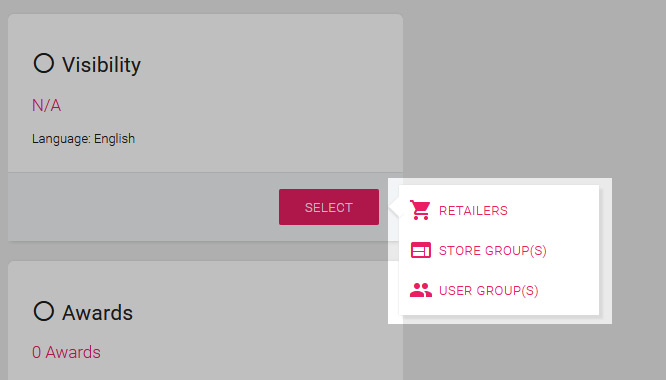Click the circle status icon beside Visibility
This screenshot has height=380, width=666.
click(x=44, y=63)
